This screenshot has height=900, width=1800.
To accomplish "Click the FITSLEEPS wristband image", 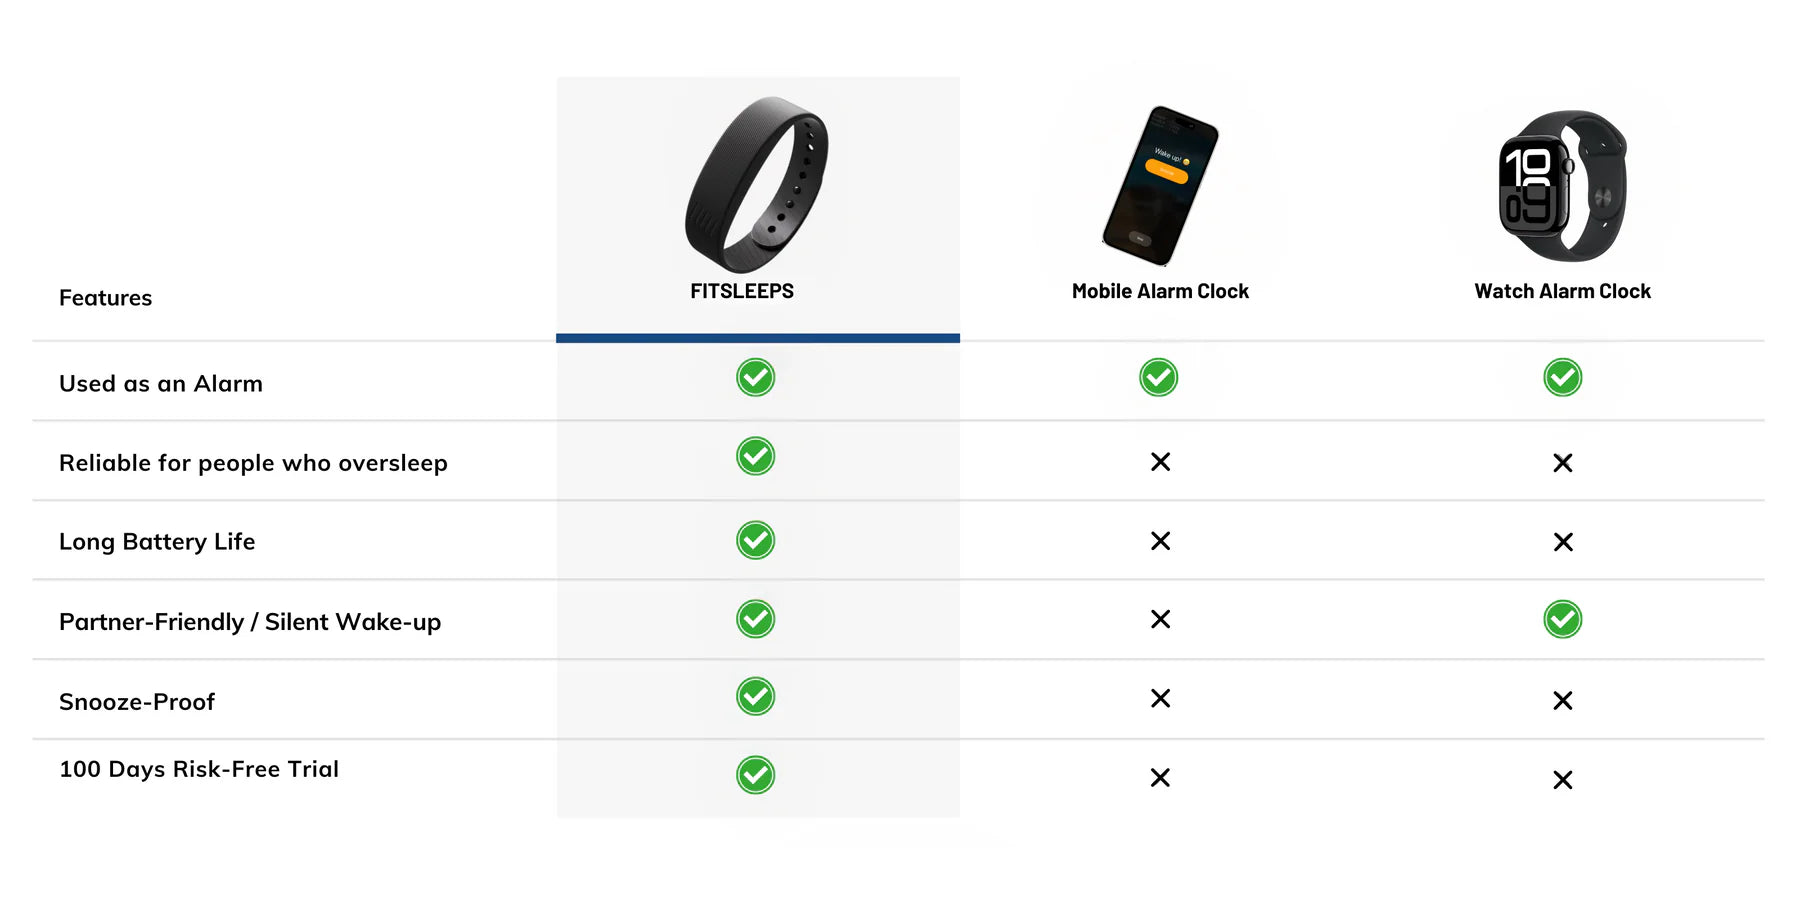I will coord(756,185).
